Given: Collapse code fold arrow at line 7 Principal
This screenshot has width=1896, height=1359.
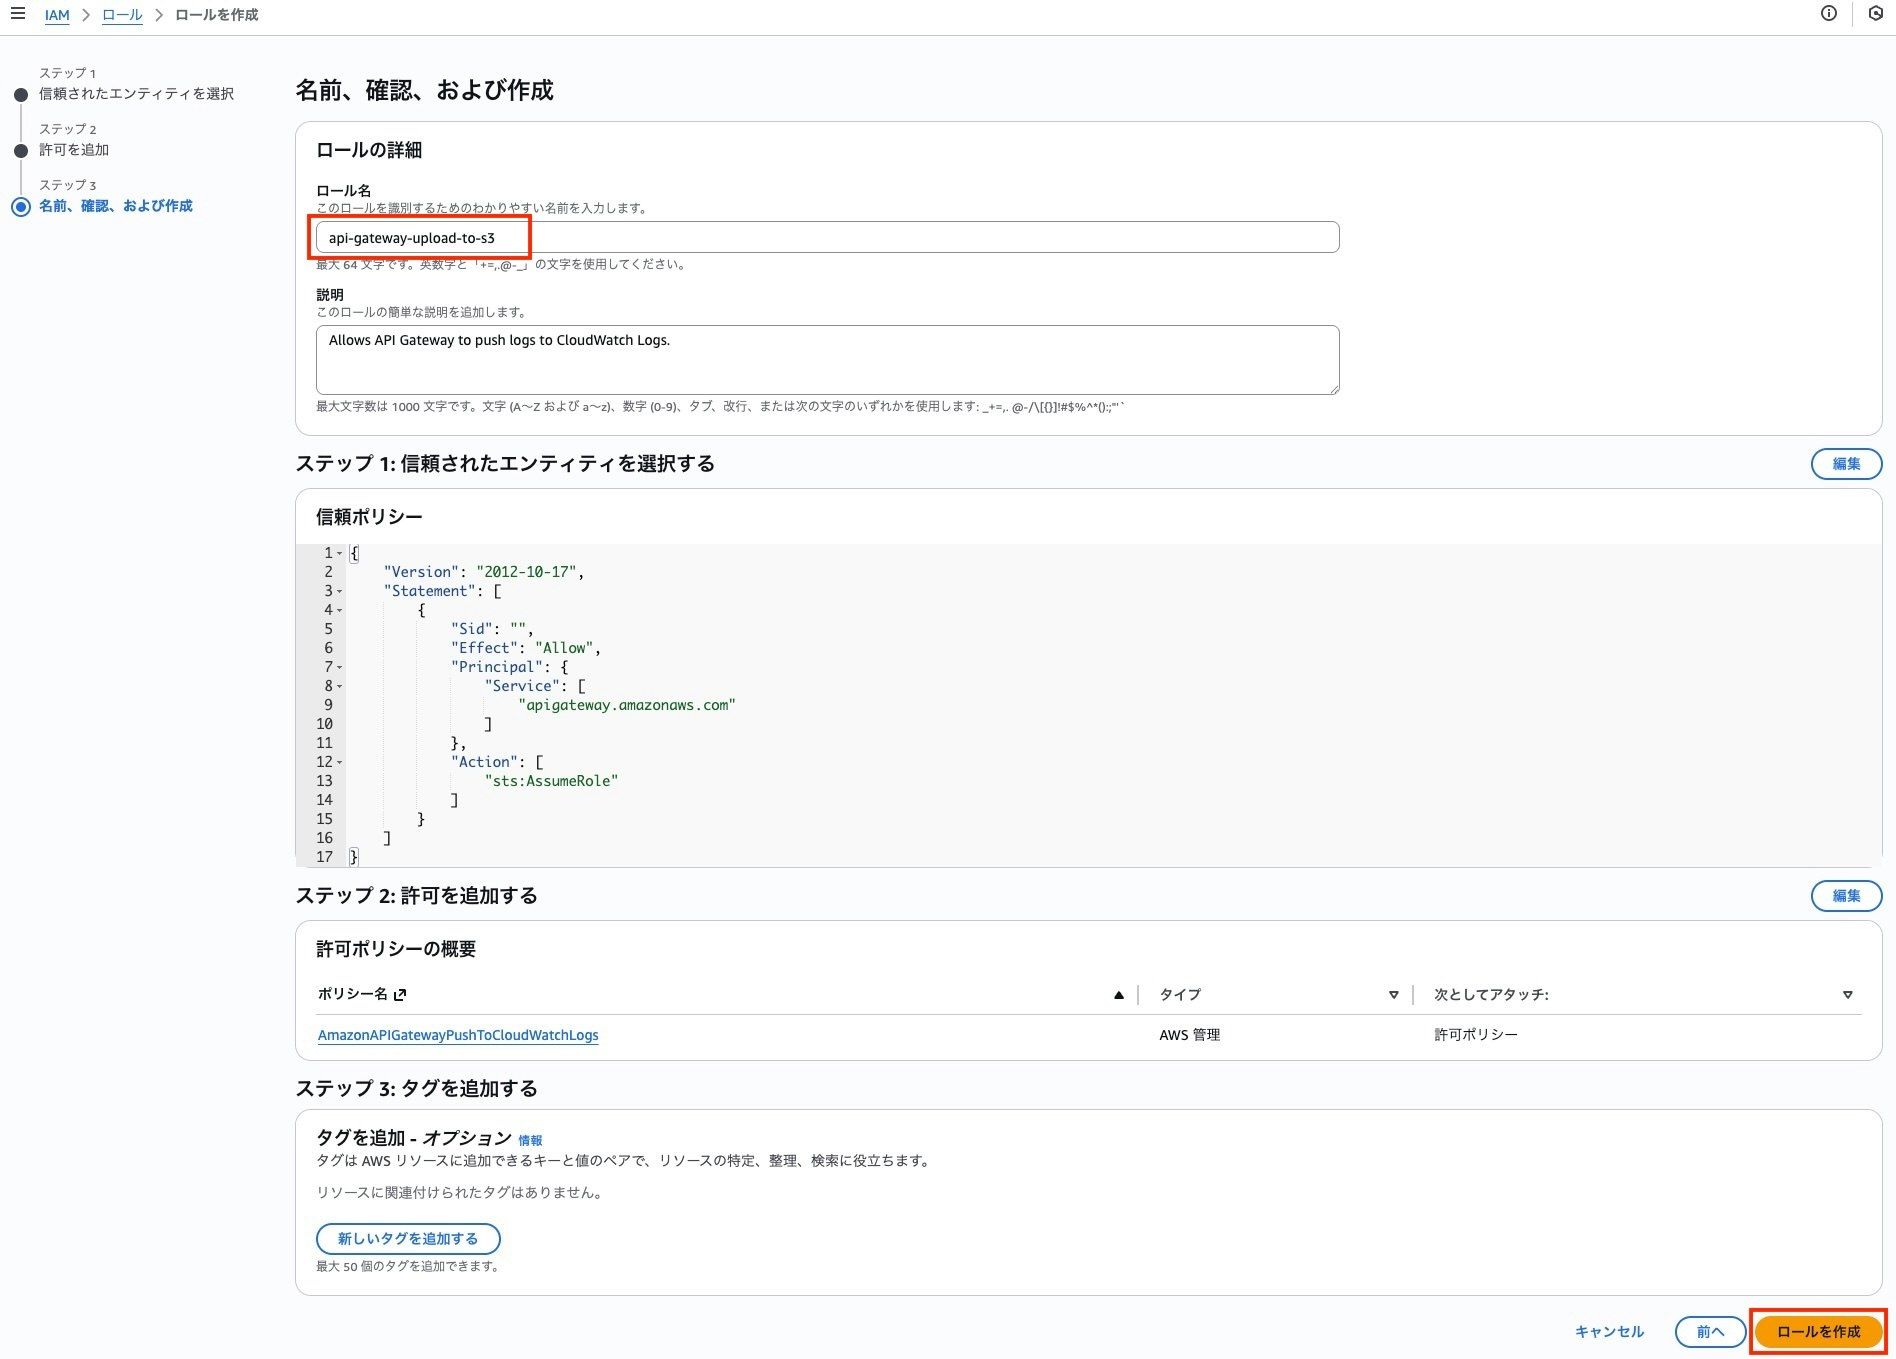Looking at the screenshot, I should (x=340, y=667).
